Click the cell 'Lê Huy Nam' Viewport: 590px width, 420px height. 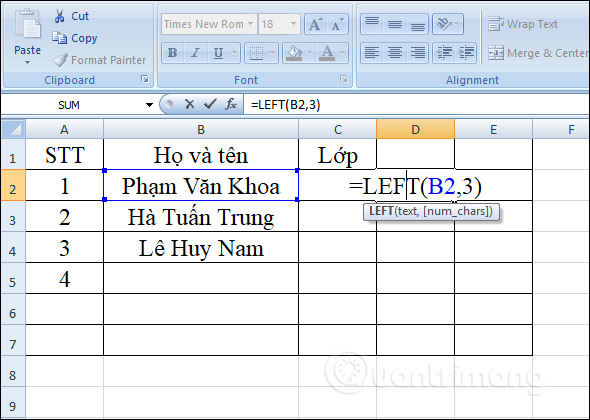(201, 248)
